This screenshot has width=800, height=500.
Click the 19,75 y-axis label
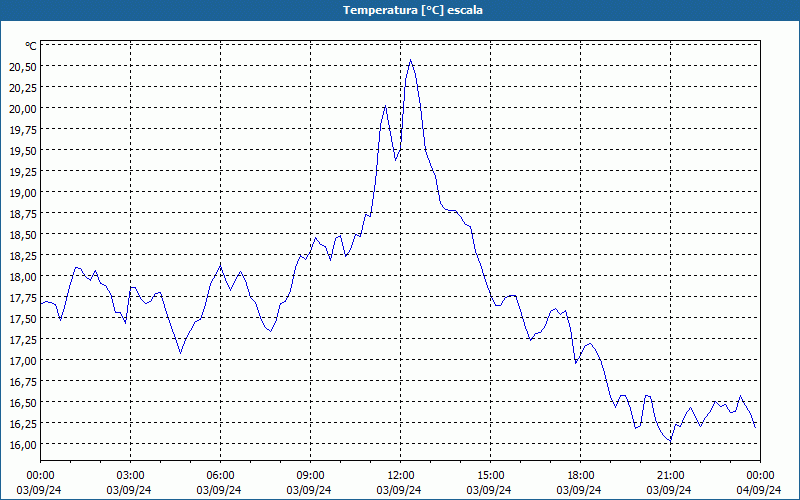pos(23,130)
